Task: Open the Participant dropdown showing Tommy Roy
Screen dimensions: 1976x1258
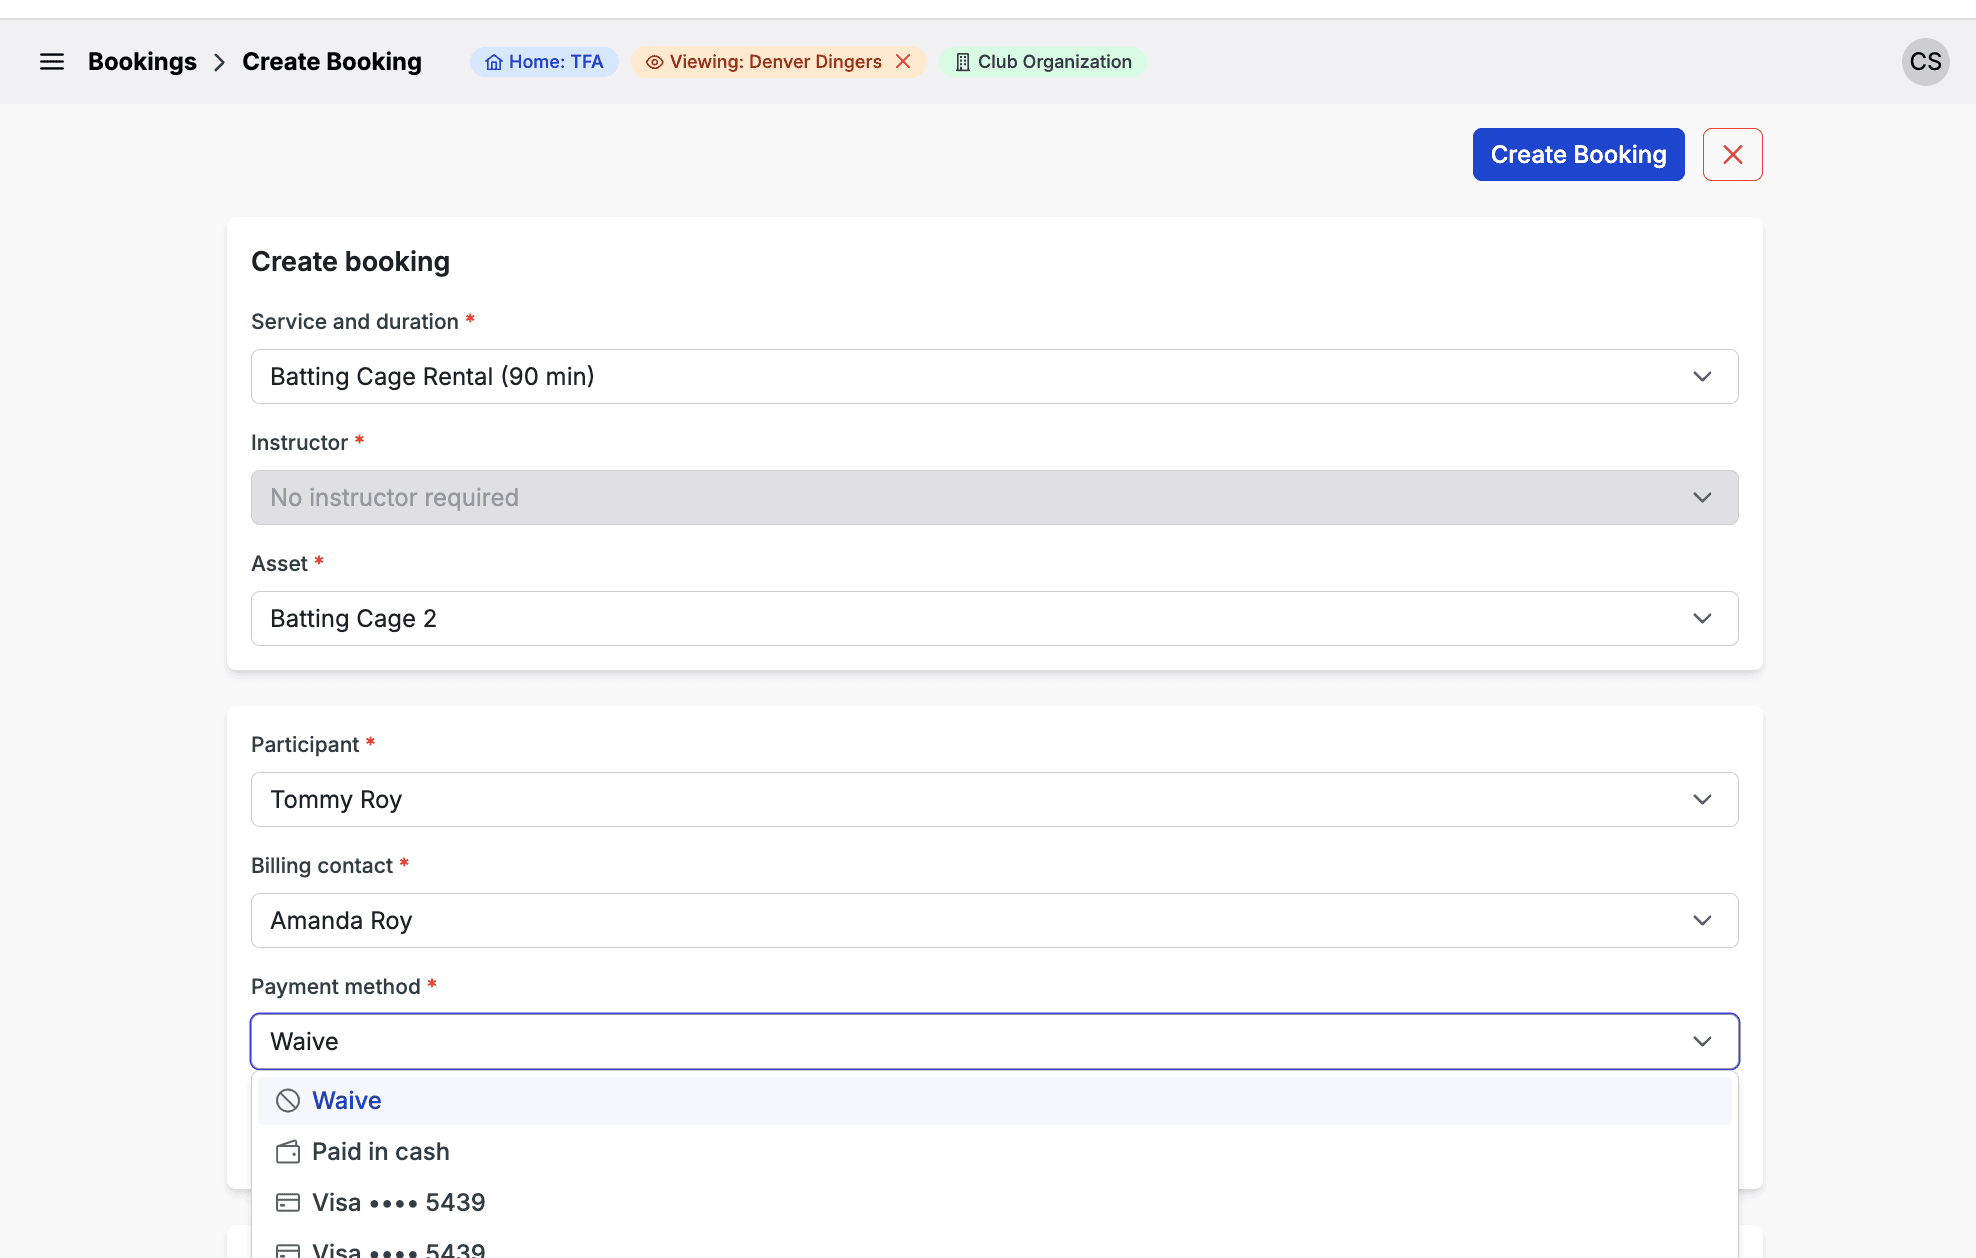Action: tap(1701, 800)
